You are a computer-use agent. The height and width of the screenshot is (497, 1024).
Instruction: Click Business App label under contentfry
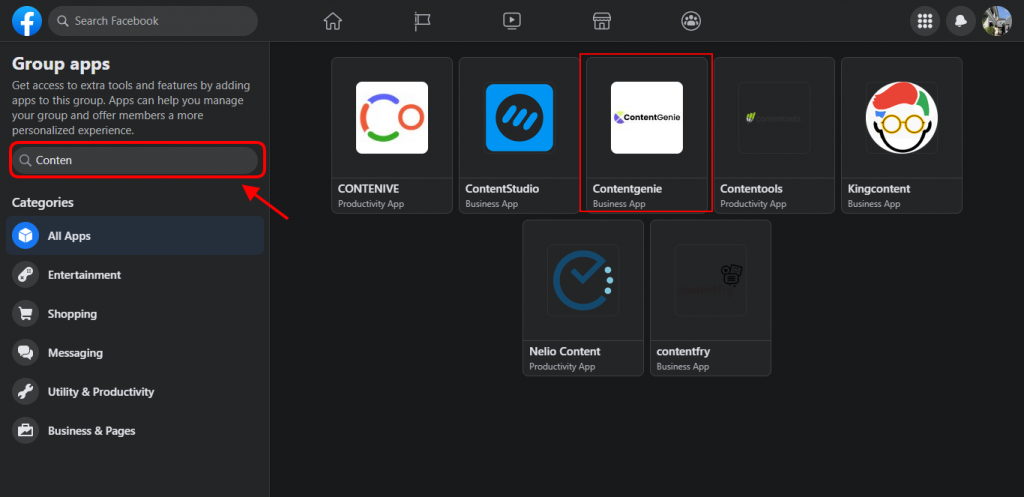pos(682,366)
